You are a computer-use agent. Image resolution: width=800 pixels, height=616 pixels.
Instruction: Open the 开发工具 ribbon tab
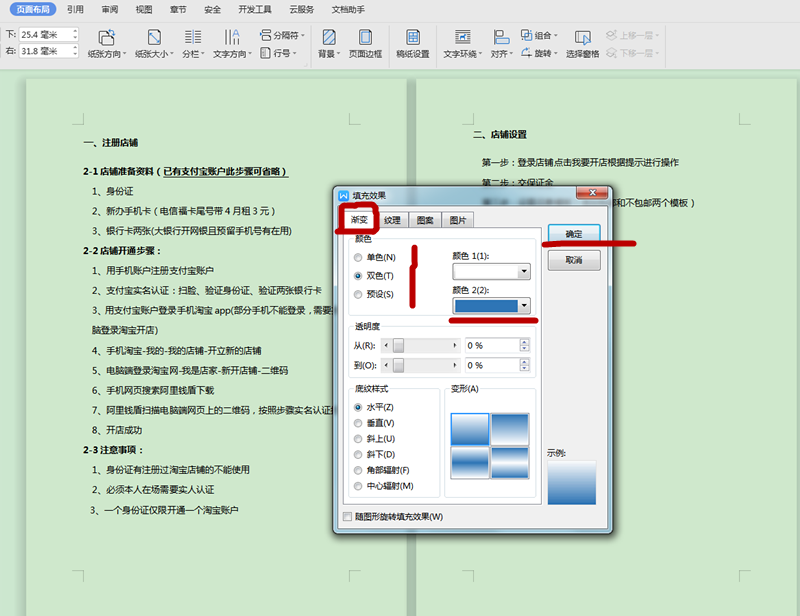point(255,9)
